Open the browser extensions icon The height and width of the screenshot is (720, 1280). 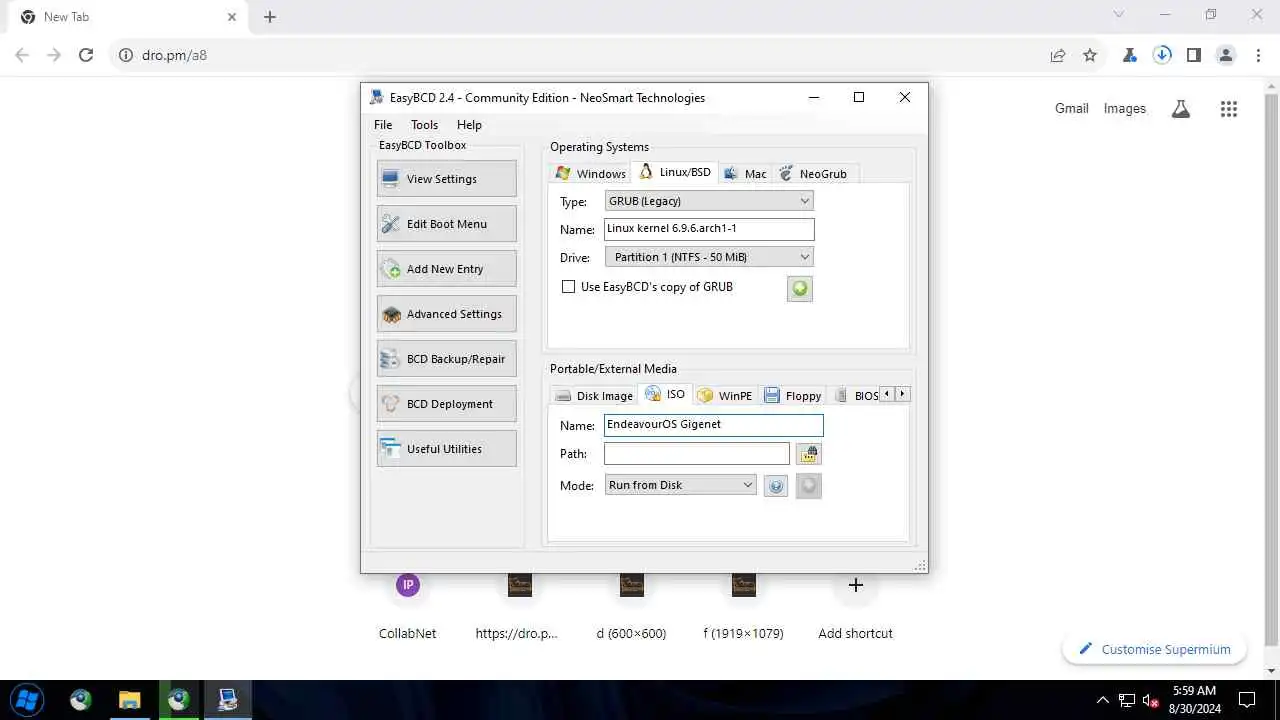tap(1130, 55)
